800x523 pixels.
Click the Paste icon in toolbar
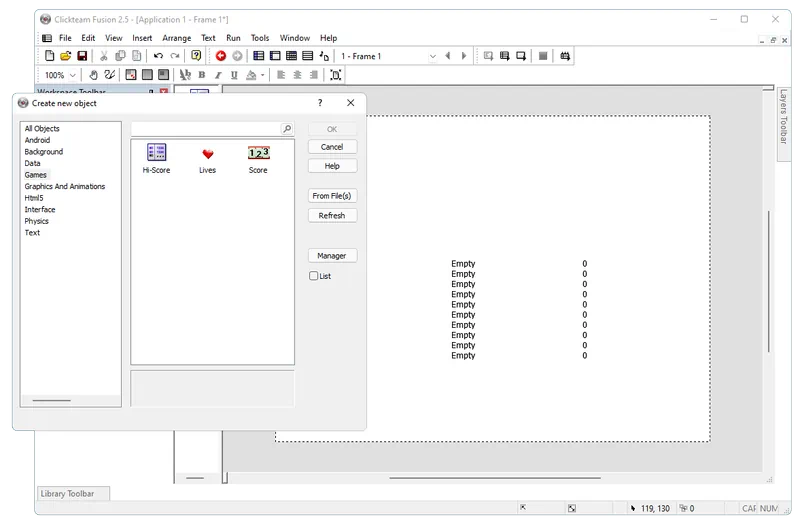coord(137,56)
